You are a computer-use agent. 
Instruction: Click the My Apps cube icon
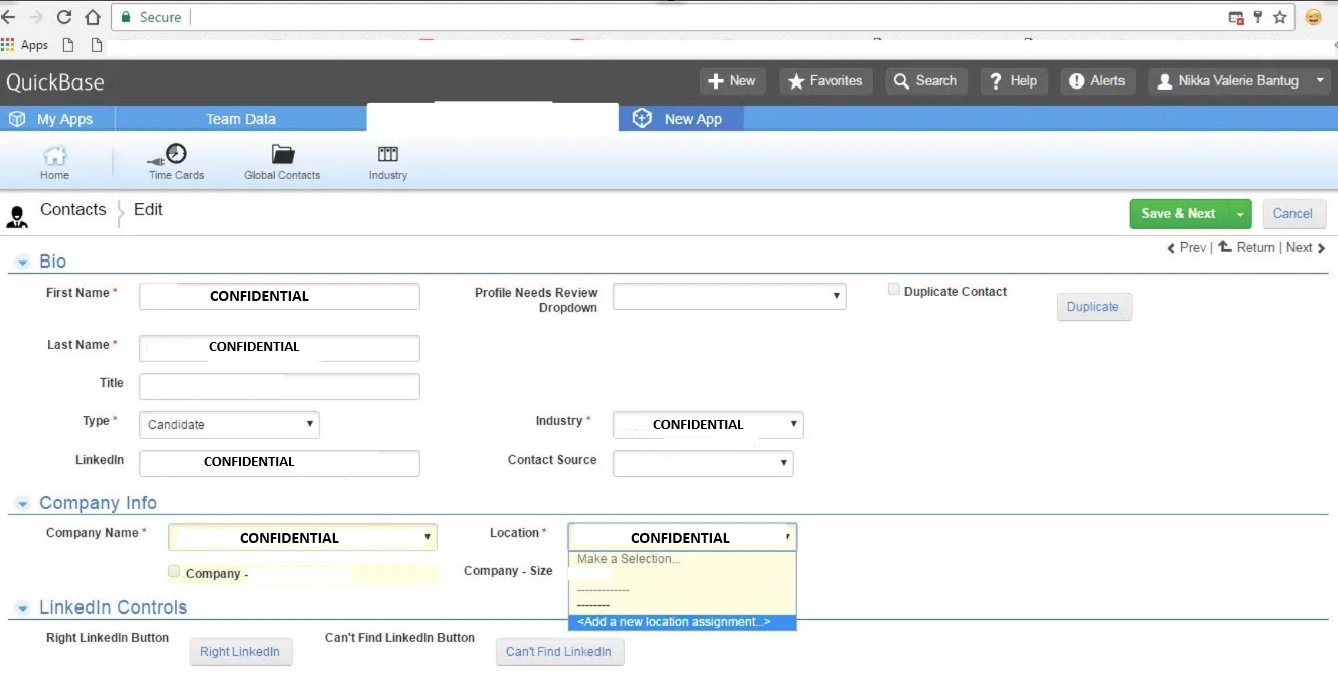[17, 119]
